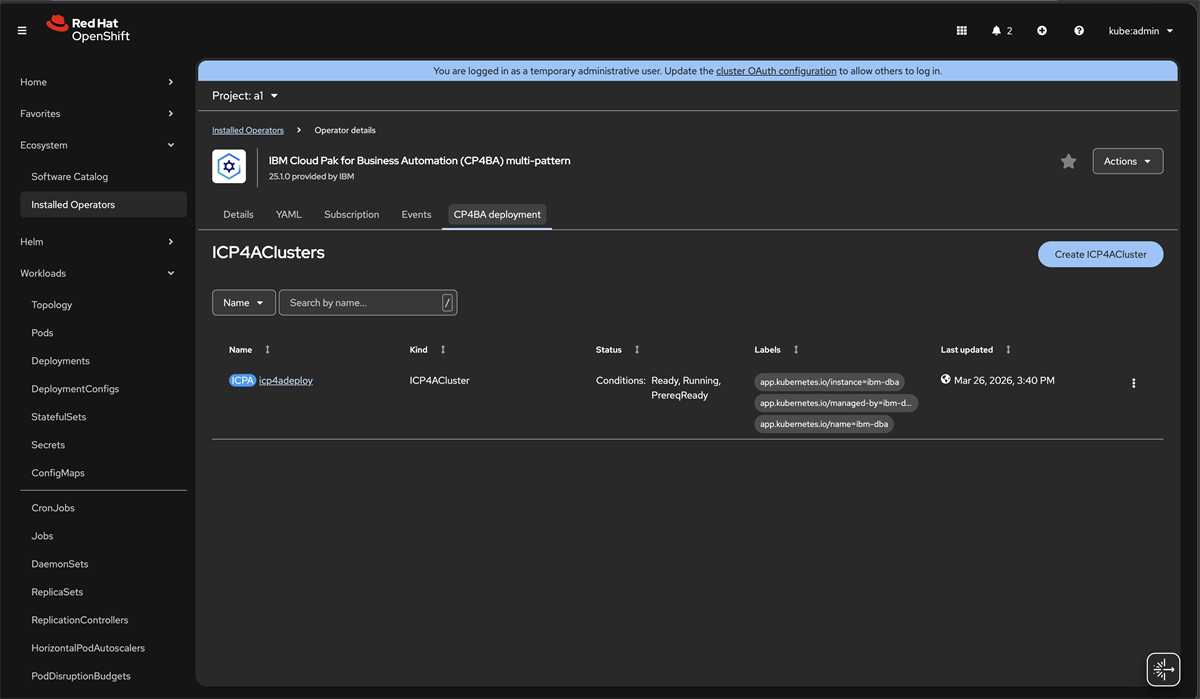Switch to the YAML tab
The height and width of the screenshot is (699, 1200).
coord(288,215)
